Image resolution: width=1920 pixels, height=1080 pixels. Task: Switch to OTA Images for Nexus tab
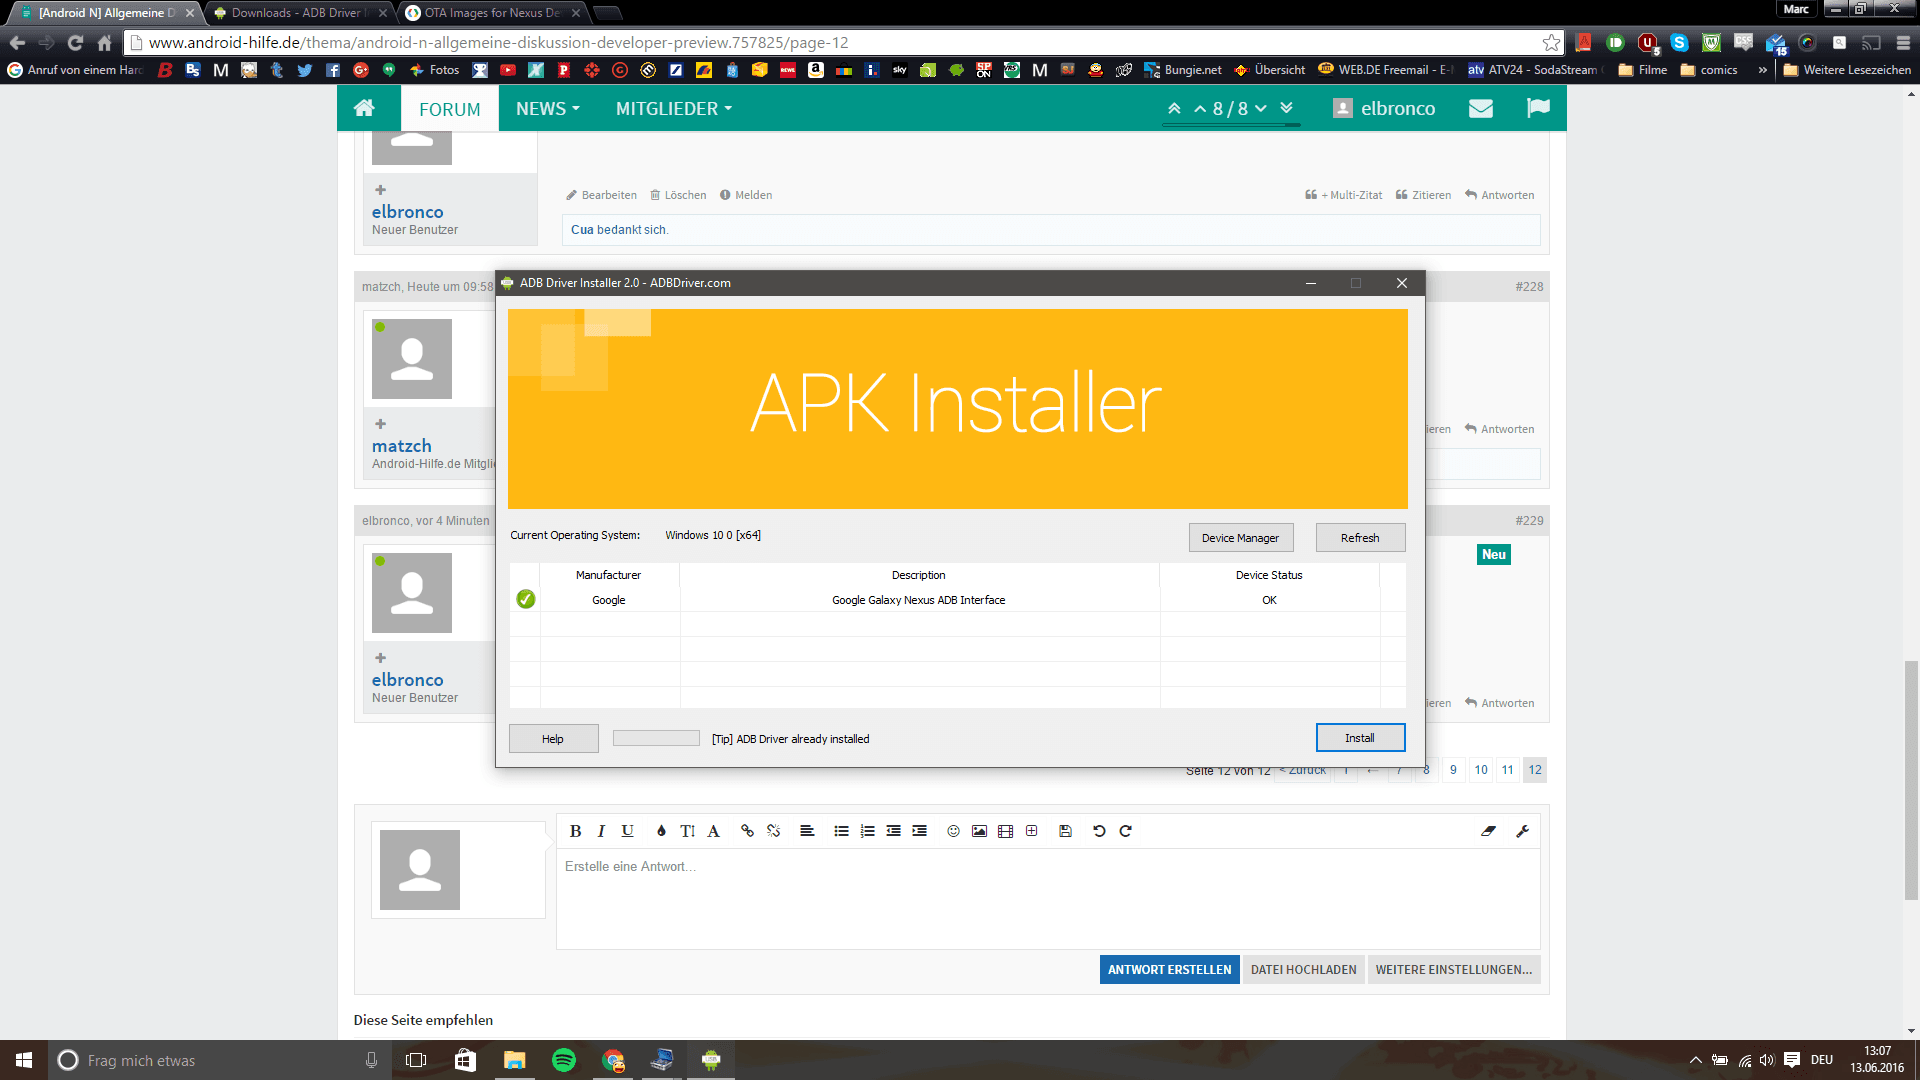point(492,13)
